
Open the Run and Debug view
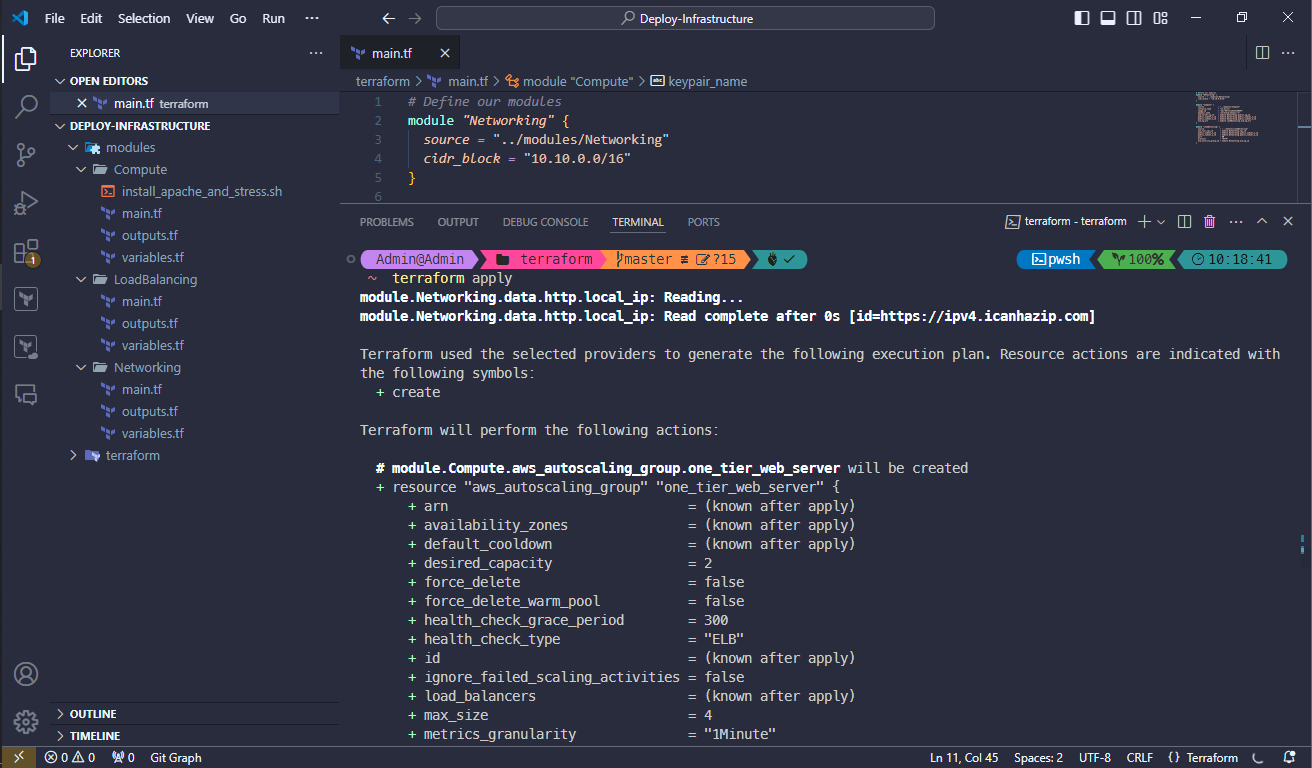pyautogui.click(x=26, y=203)
